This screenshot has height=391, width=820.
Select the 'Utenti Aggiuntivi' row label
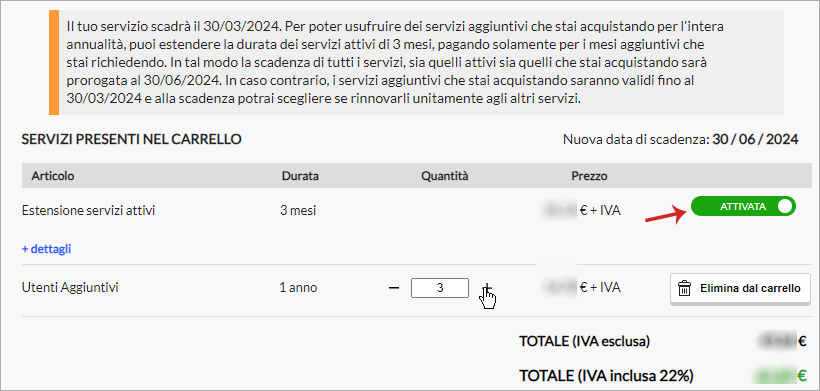(x=70, y=288)
